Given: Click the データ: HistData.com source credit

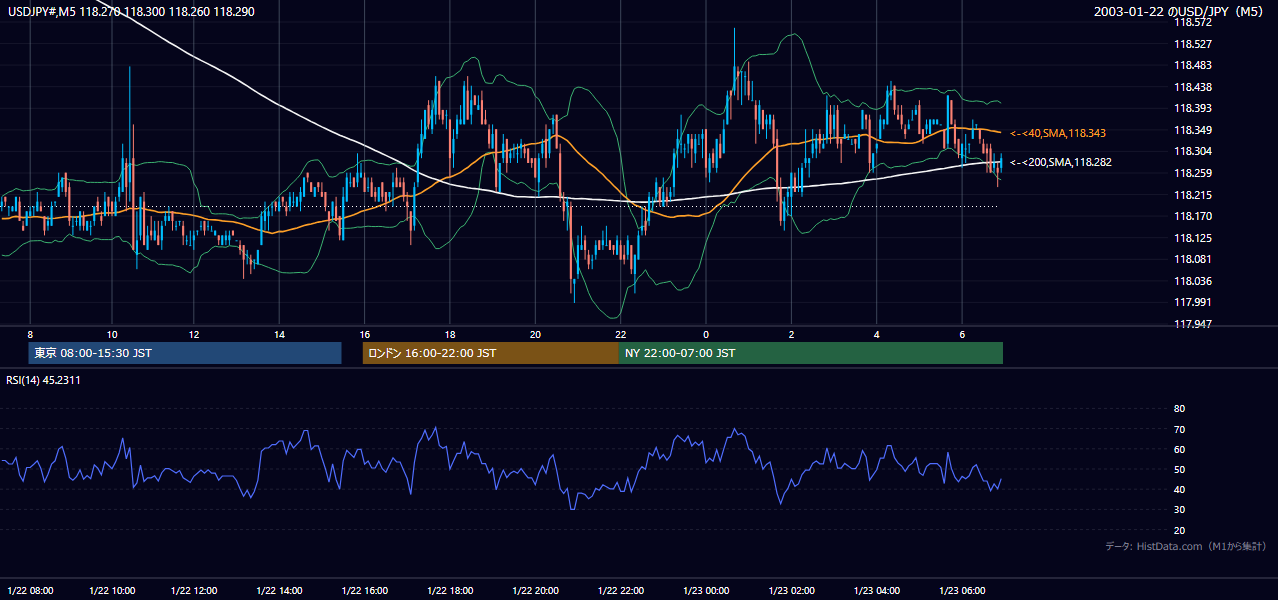Looking at the screenshot, I should point(1186,546).
